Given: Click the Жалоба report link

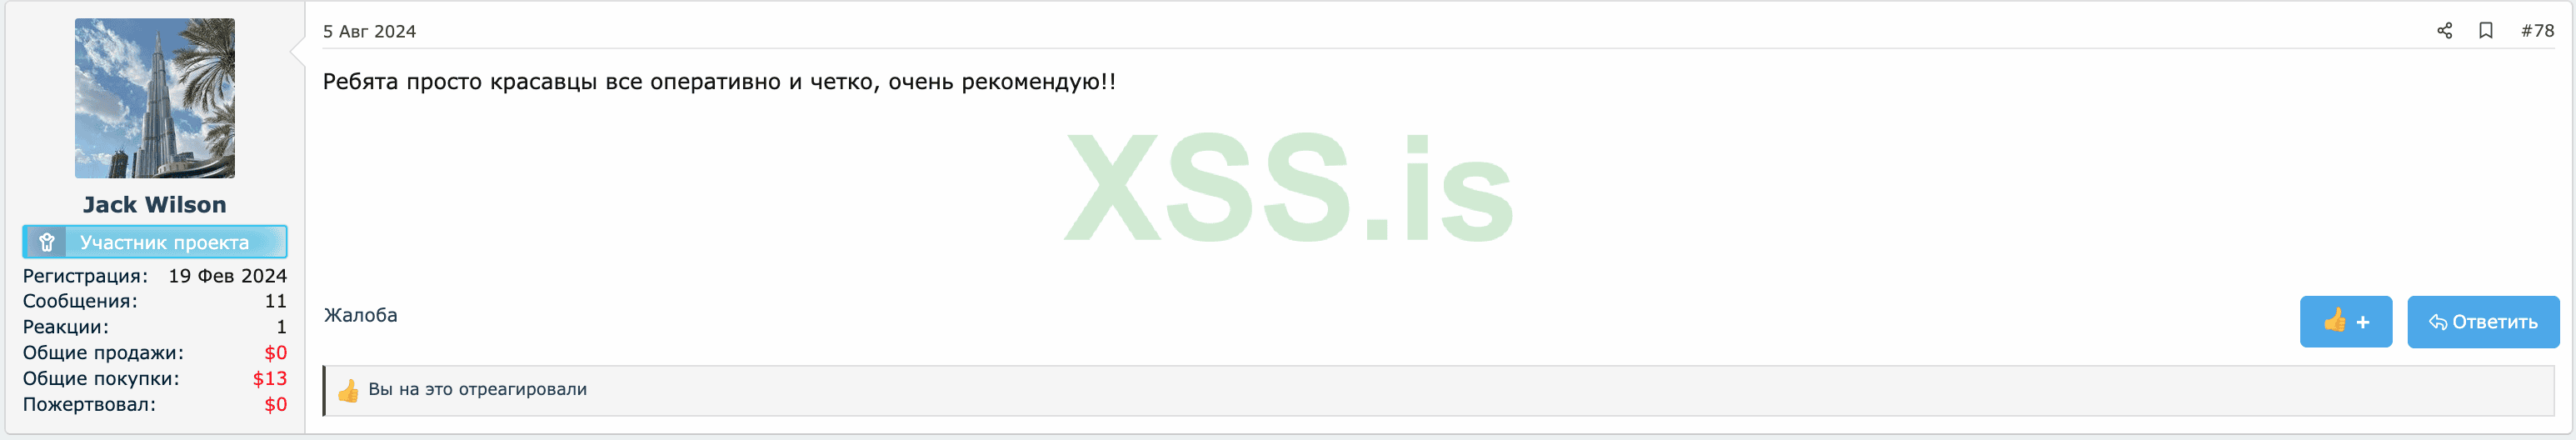Looking at the screenshot, I should pyautogui.click(x=360, y=315).
